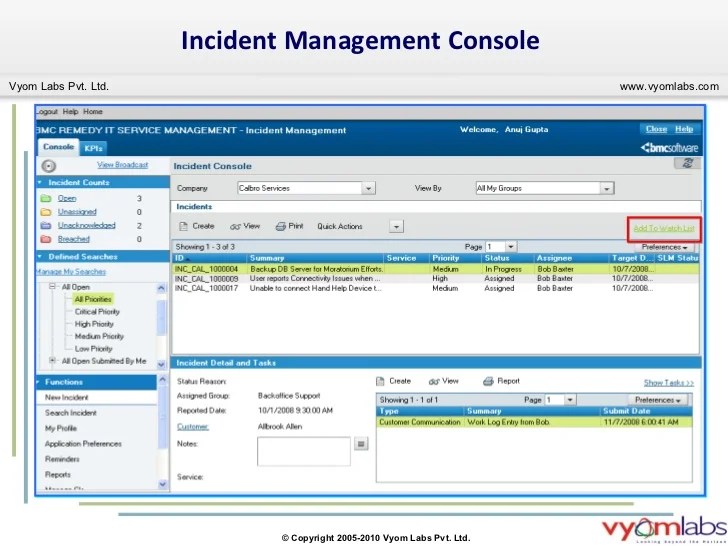Click Defined Searches scroll up arrow
This screenshot has height=546, width=728.
(x=161, y=288)
